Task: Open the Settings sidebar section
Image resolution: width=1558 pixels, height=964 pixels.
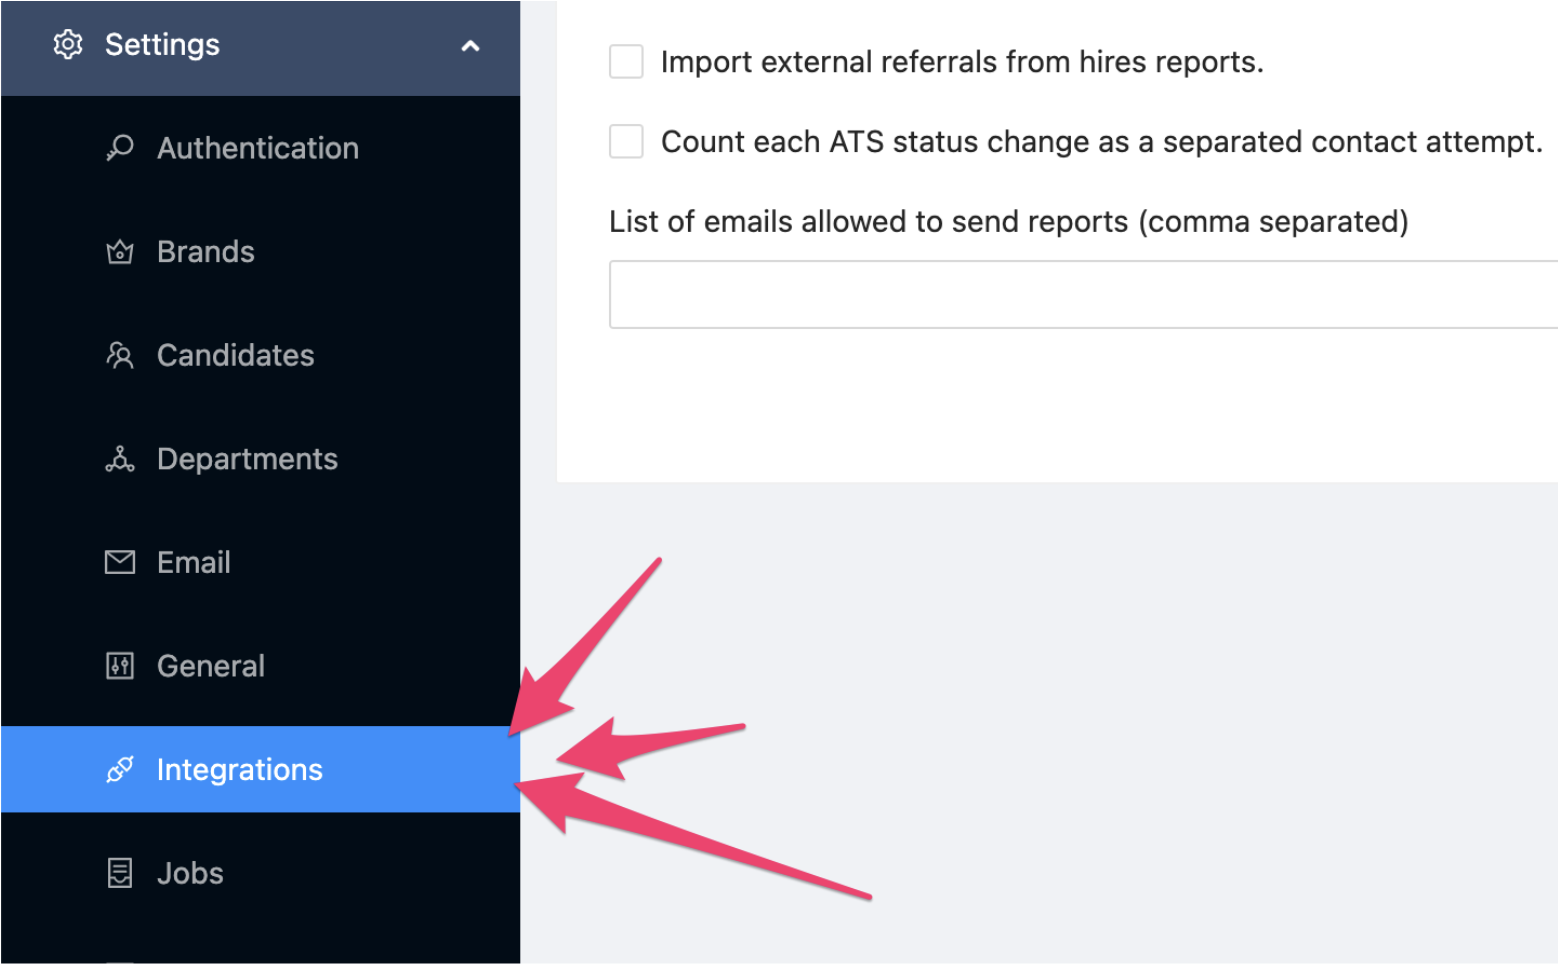Action: pyautogui.click(x=162, y=44)
